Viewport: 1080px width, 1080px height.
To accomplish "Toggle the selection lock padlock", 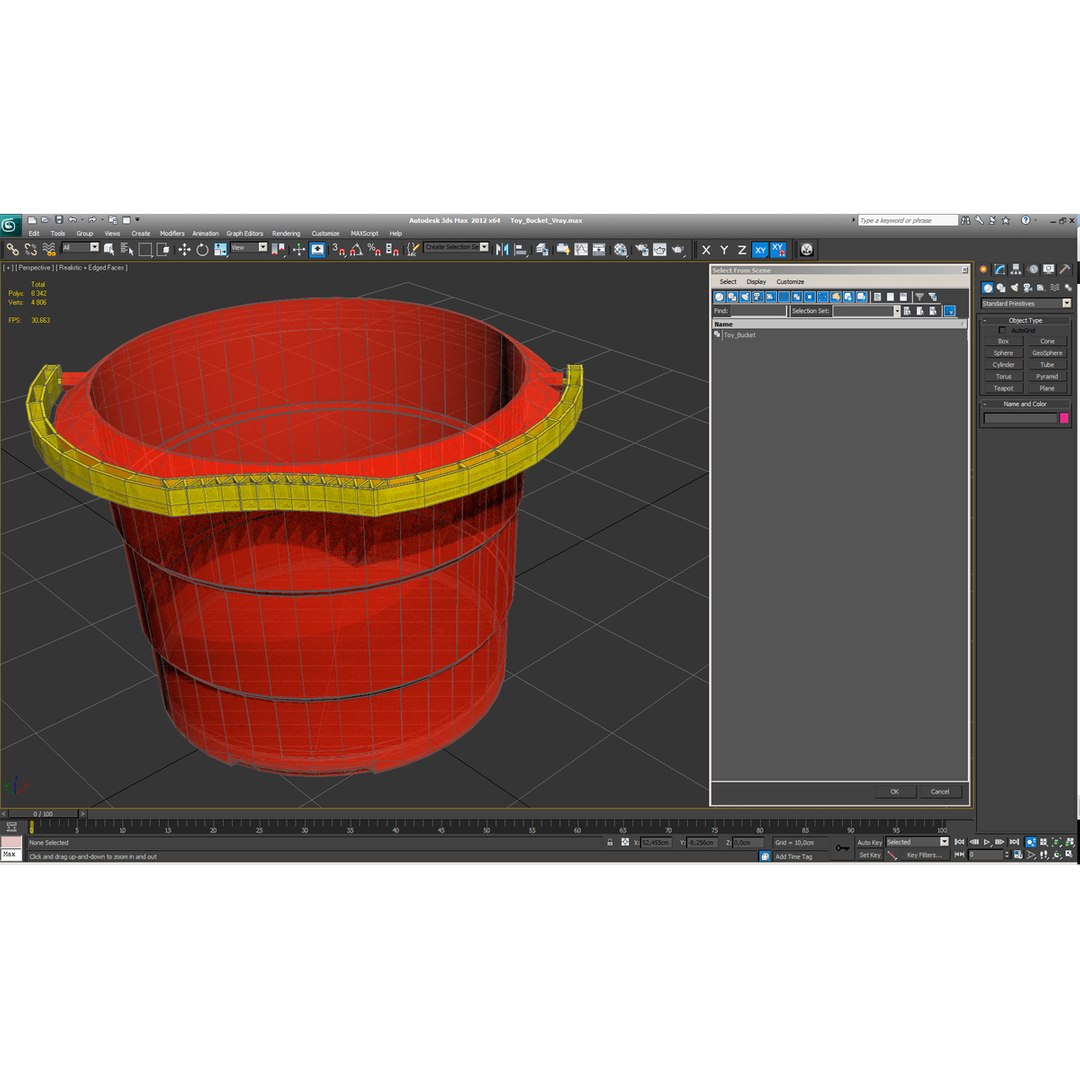I will [610, 842].
